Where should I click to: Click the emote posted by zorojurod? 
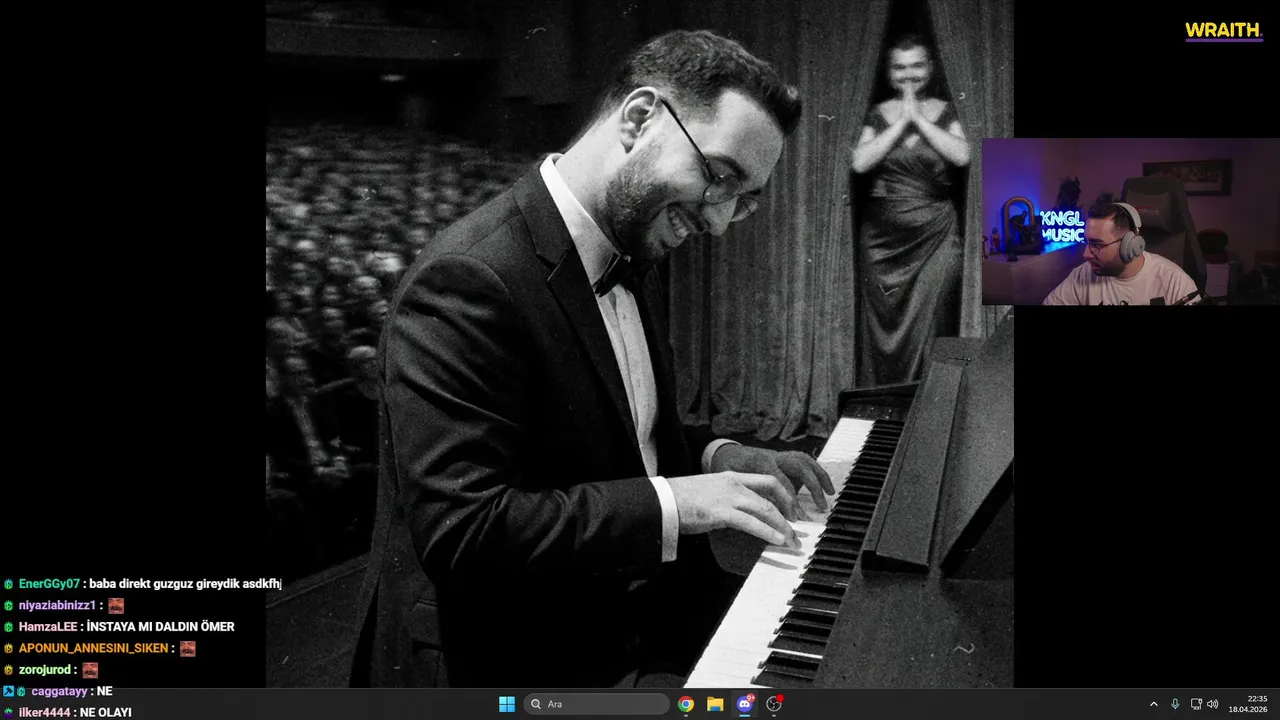point(90,670)
